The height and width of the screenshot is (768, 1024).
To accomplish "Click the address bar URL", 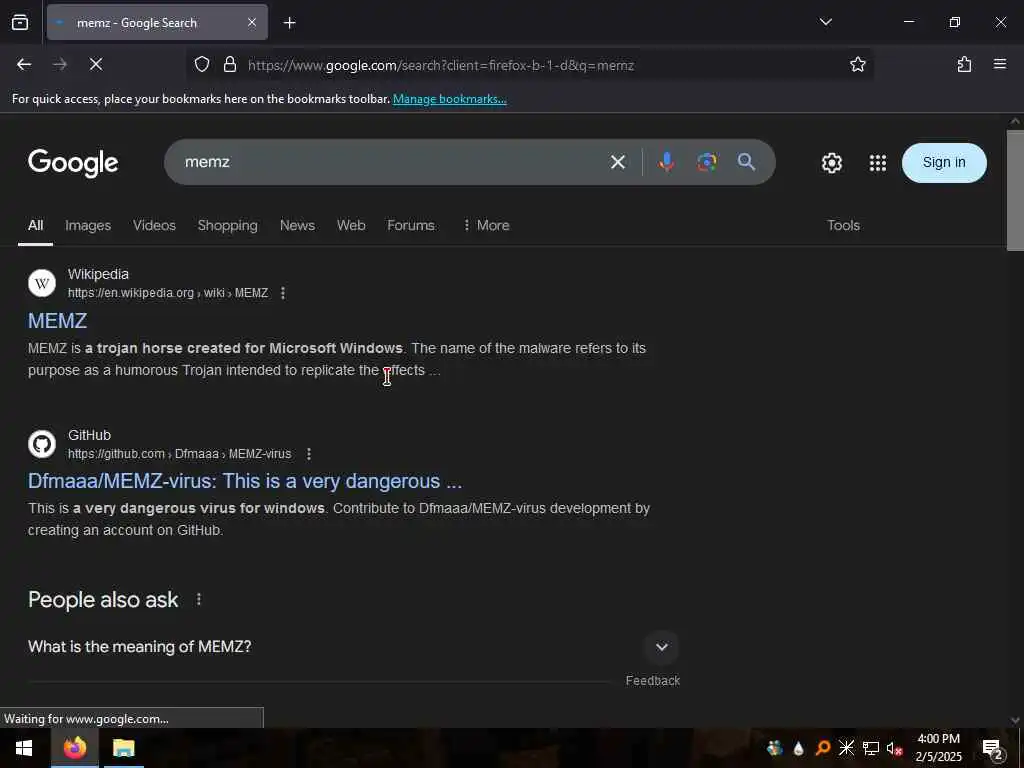I will click(x=441, y=65).
